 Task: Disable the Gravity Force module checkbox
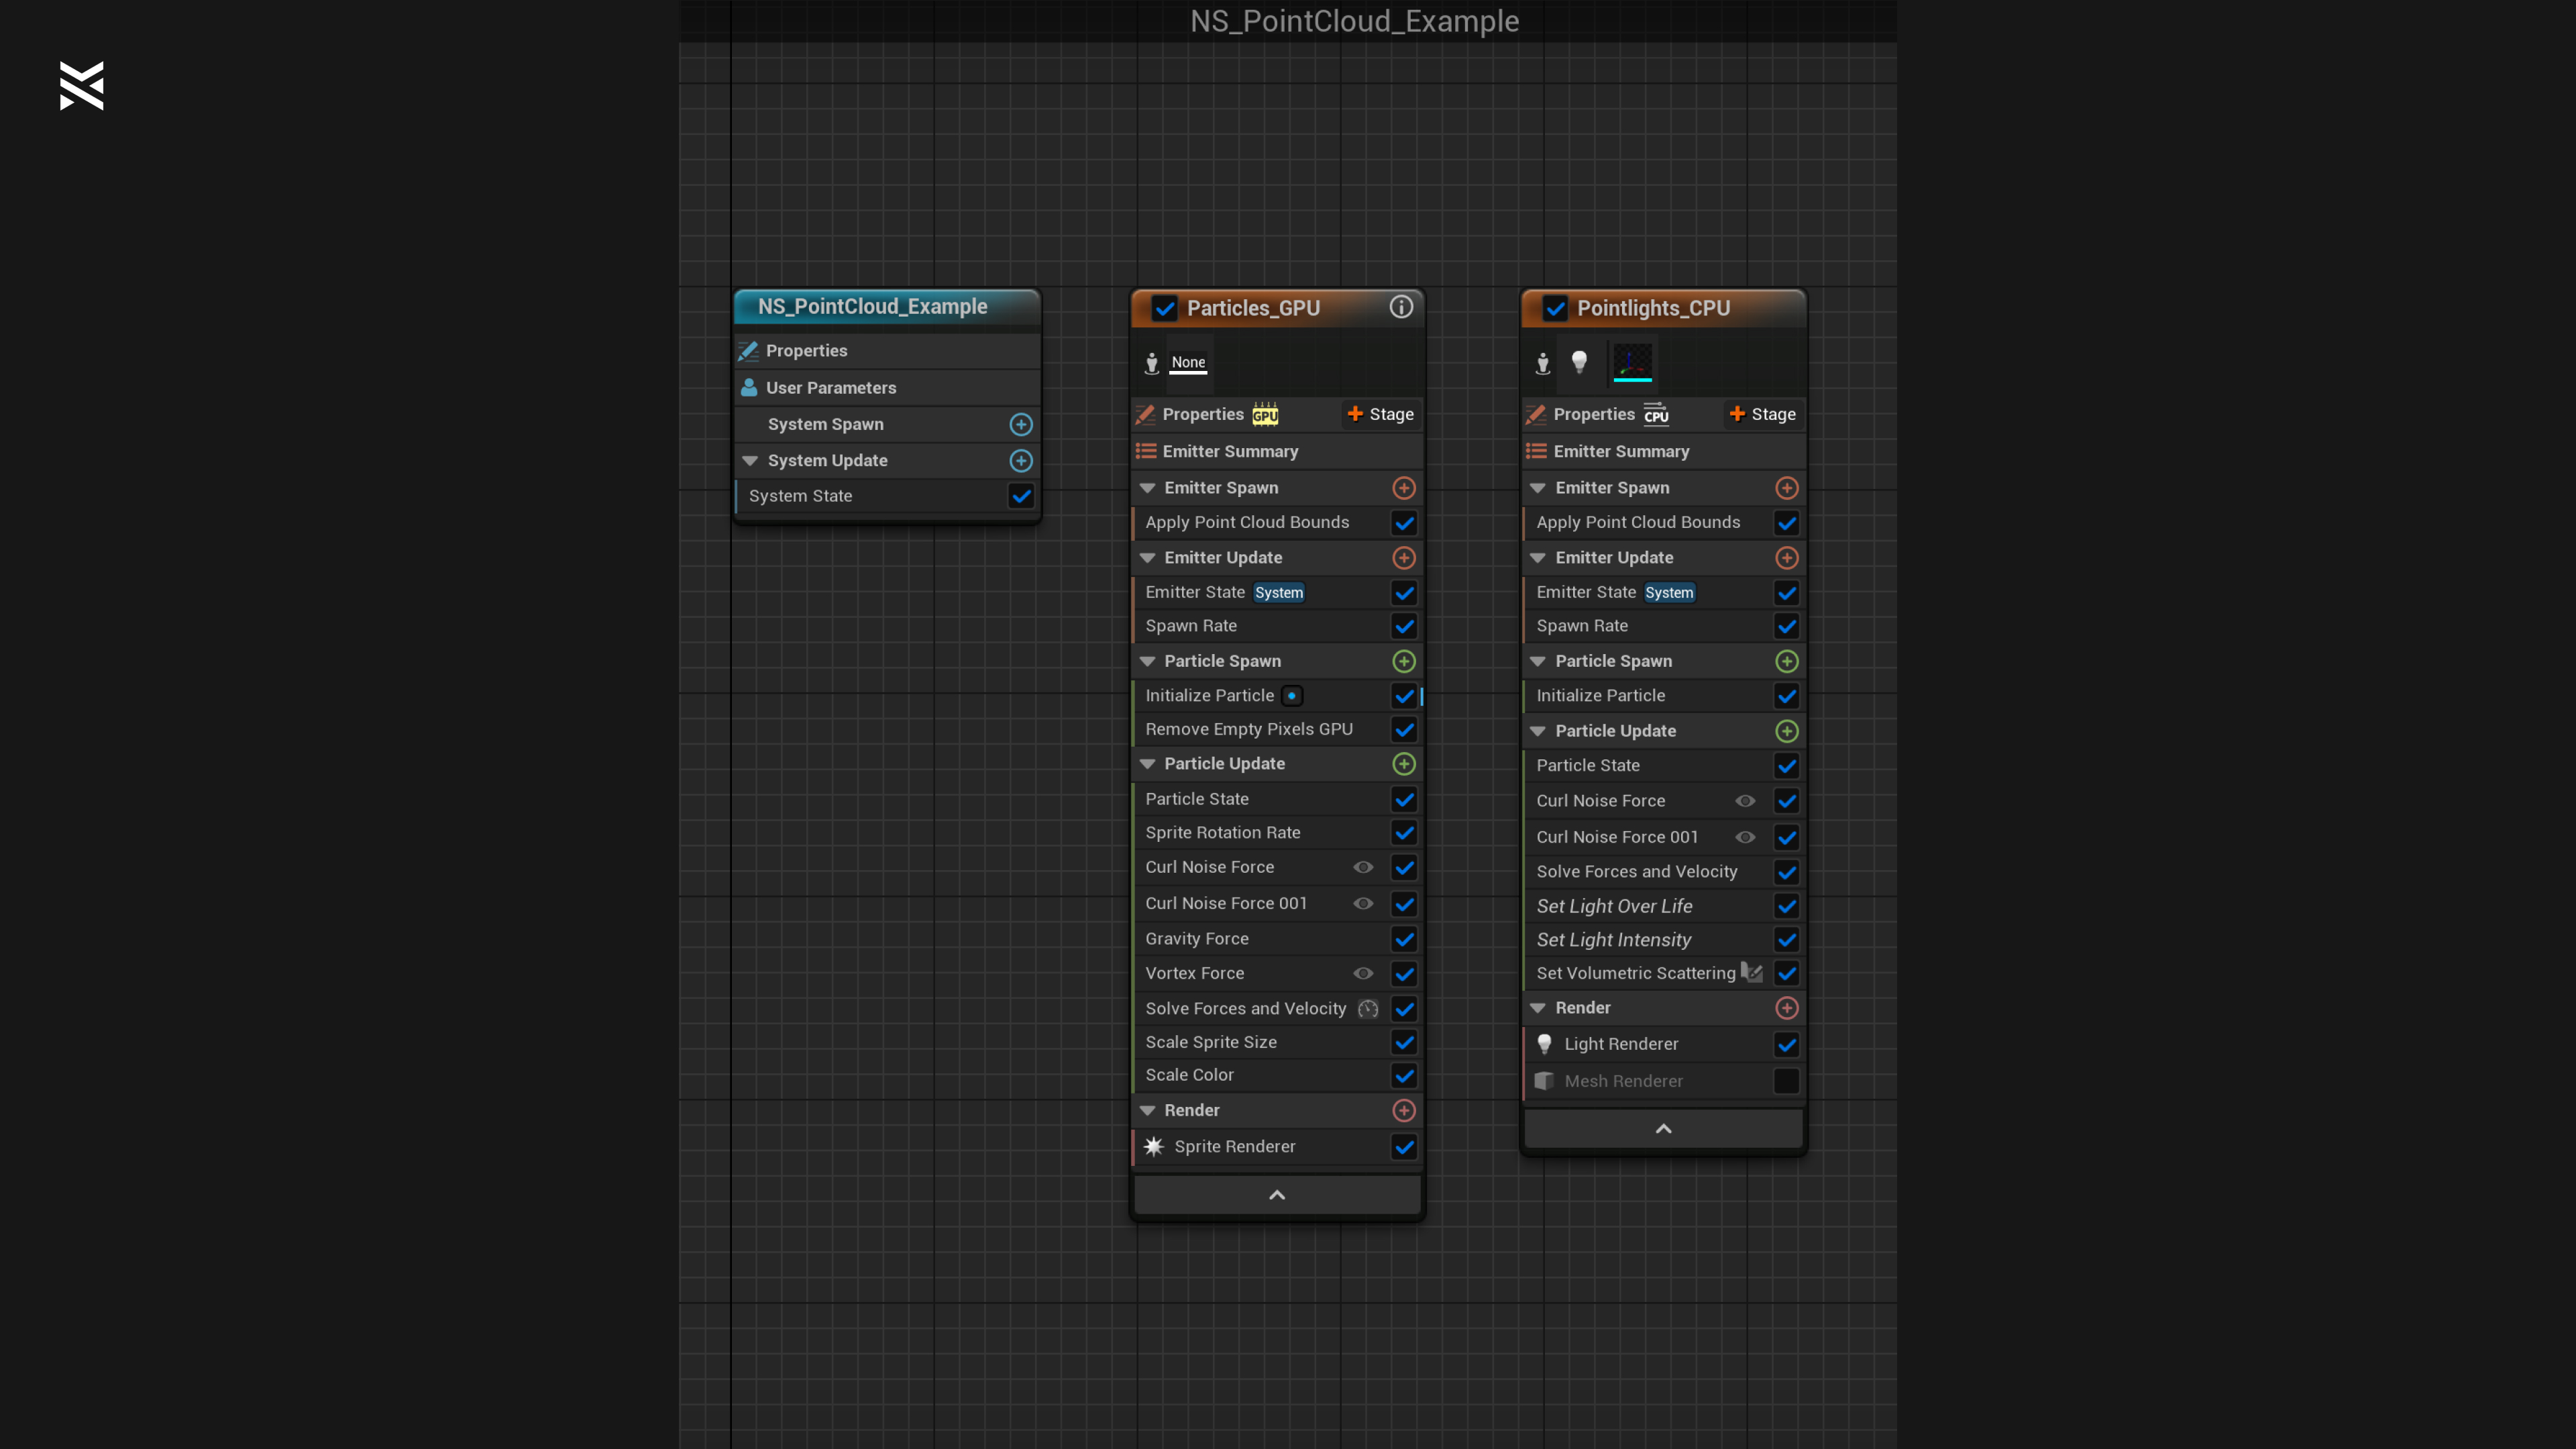(x=1404, y=939)
